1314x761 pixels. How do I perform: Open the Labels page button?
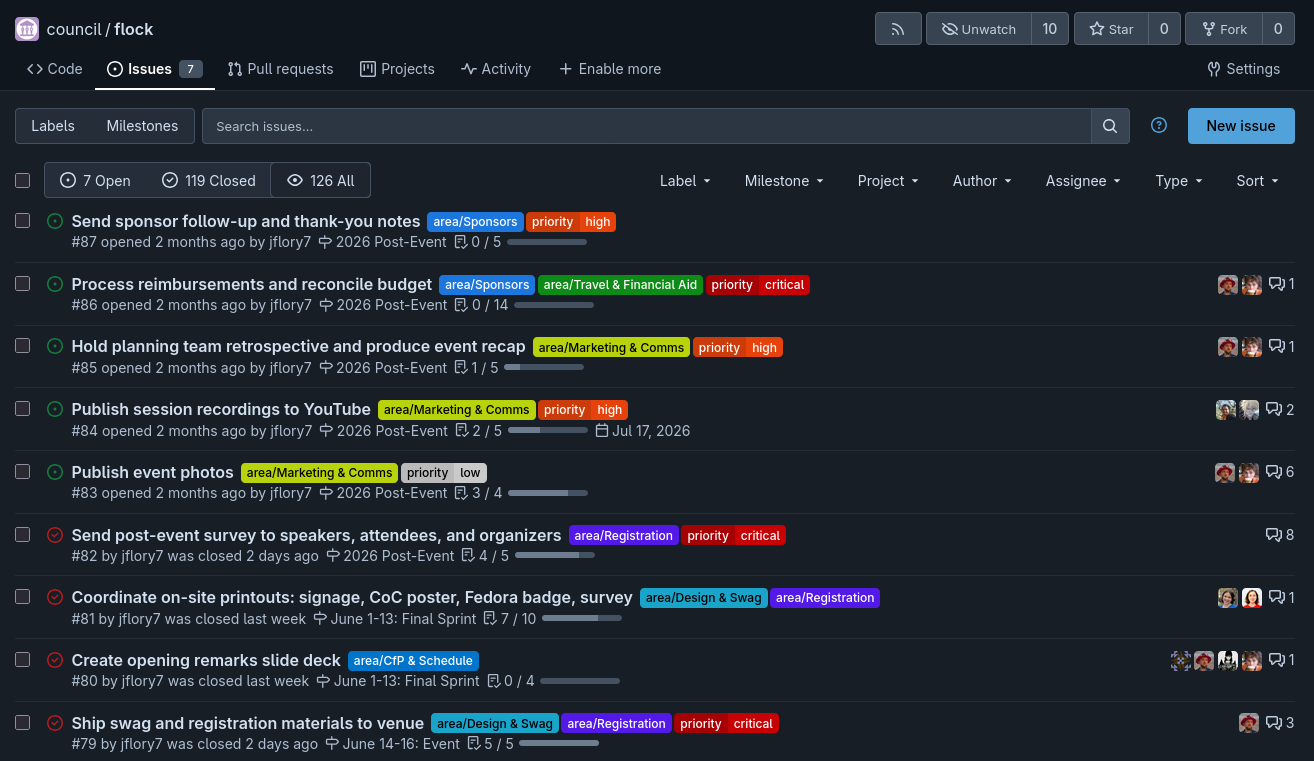(53, 126)
